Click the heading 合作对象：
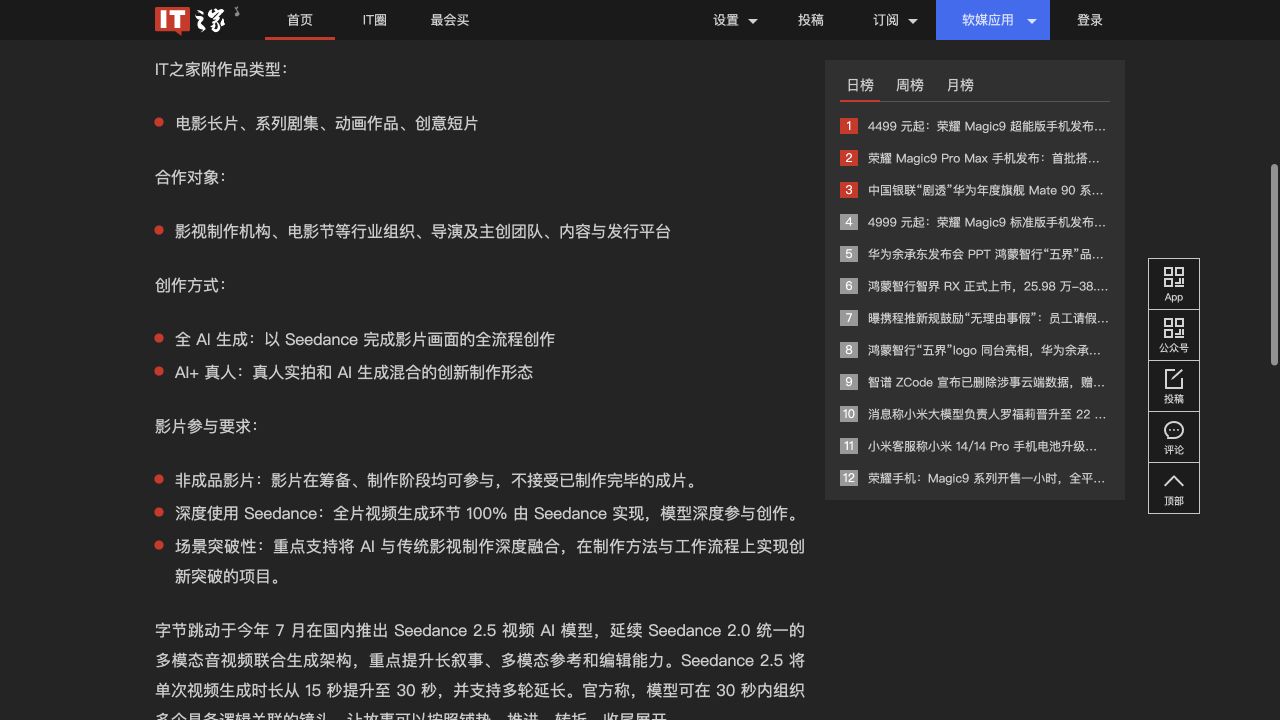This screenshot has height=720, width=1280. 191,177
